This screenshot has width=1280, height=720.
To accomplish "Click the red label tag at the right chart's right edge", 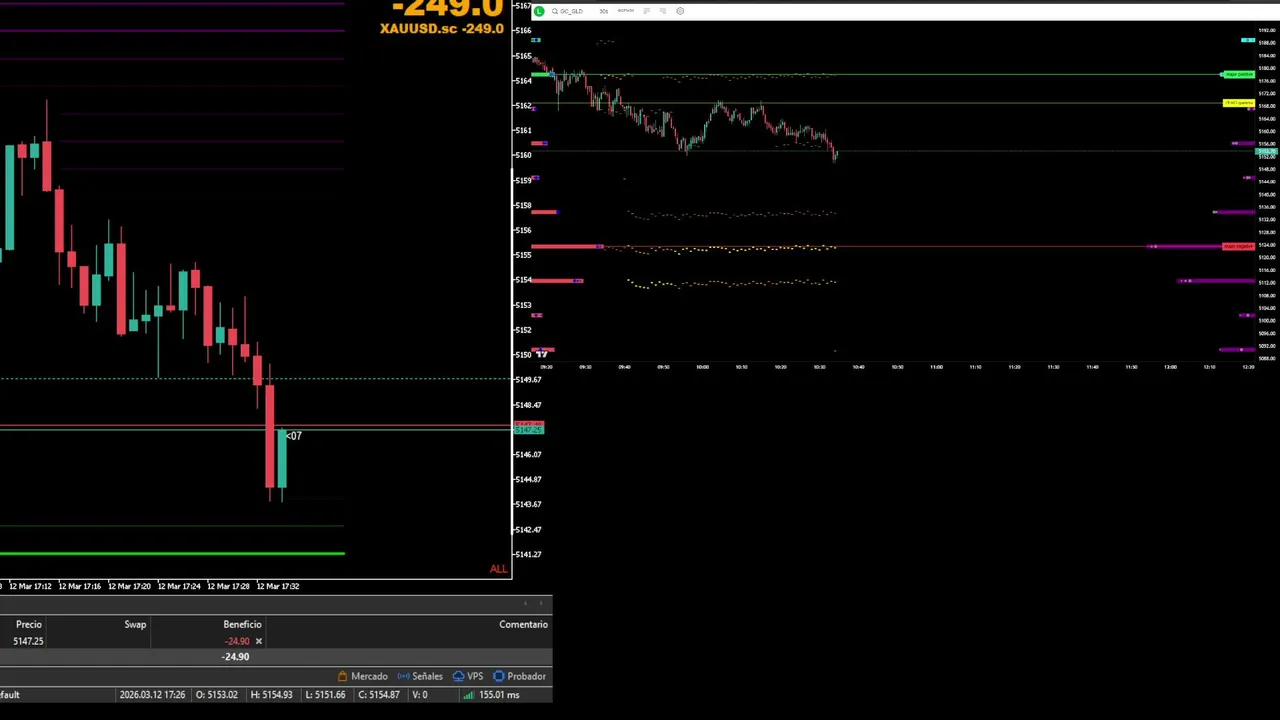I will pyautogui.click(x=1238, y=246).
